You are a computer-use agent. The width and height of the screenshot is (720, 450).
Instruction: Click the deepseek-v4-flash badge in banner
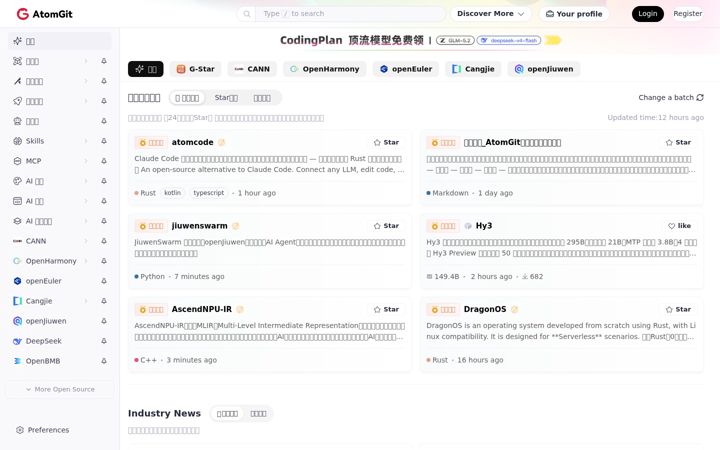tap(509, 40)
